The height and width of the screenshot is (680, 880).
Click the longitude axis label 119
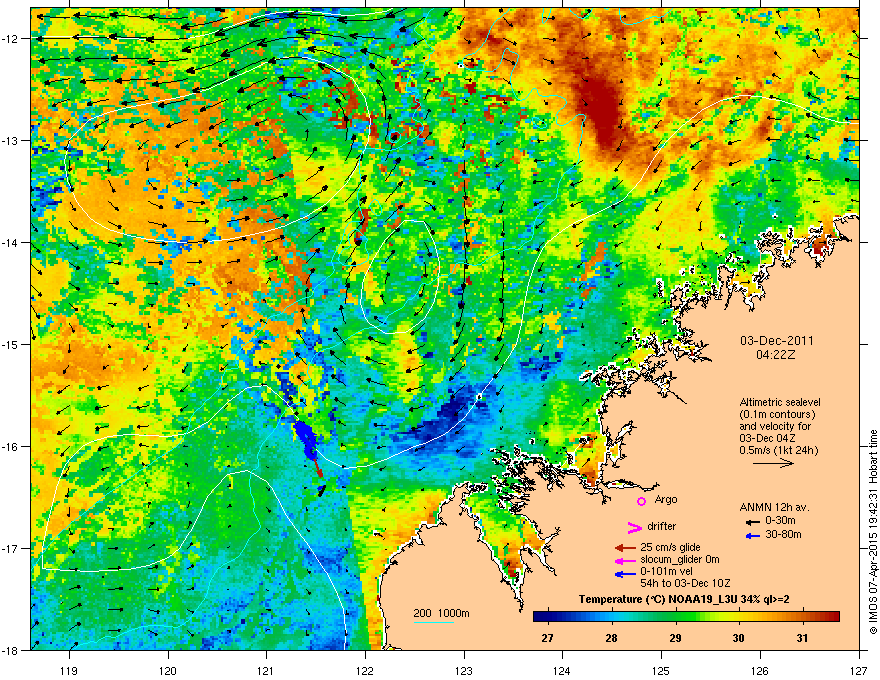69,670
